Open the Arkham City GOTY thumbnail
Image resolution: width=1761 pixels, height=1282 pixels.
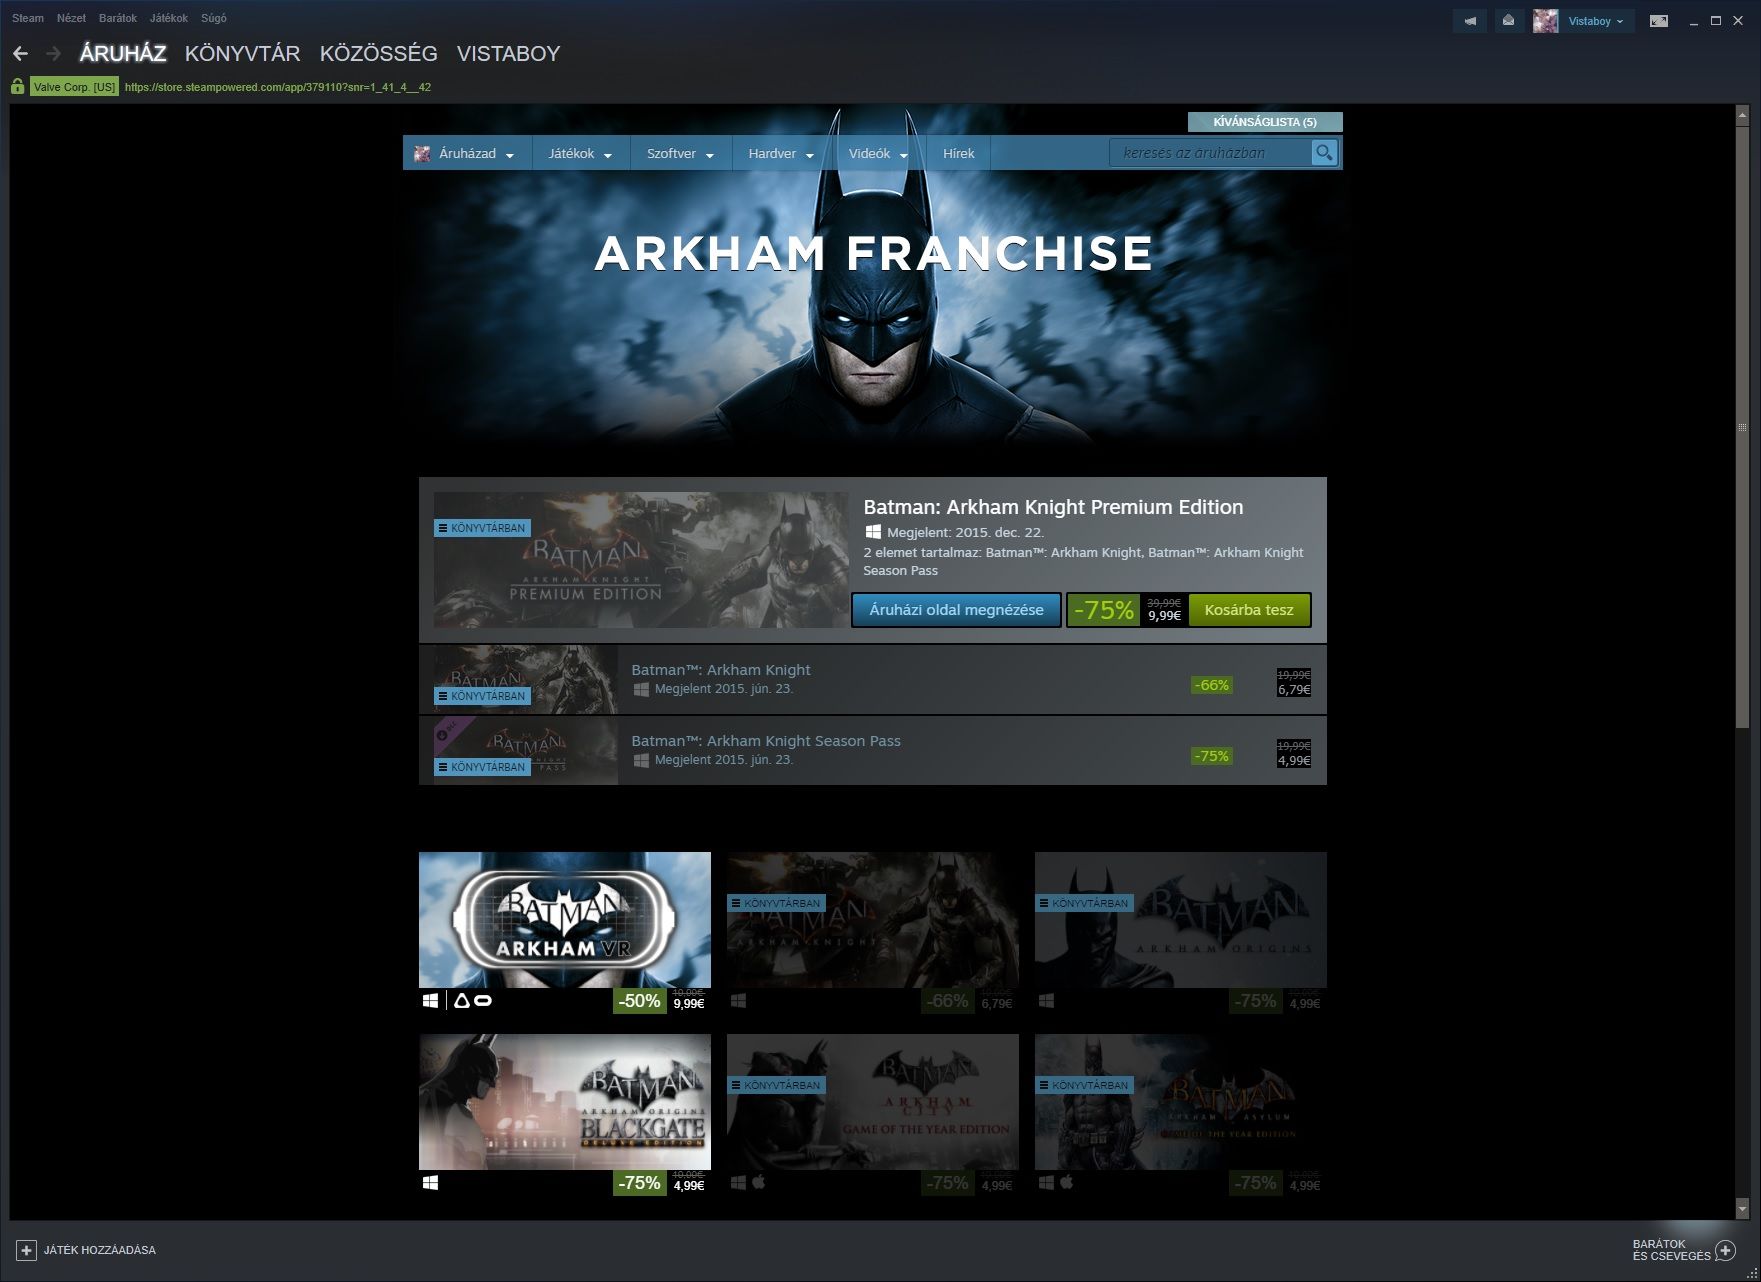[873, 1102]
